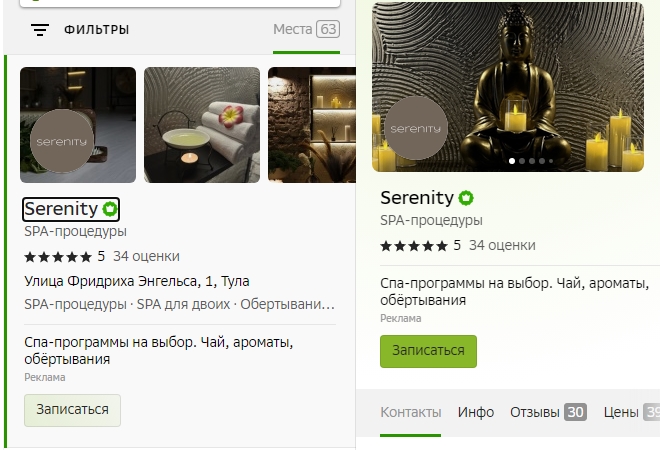Switch to the Места tab
This screenshot has width=660, height=450.
306,29
